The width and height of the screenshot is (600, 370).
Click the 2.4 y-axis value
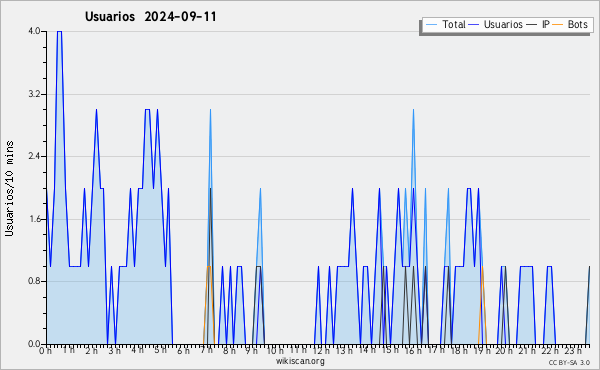tap(34, 156)
